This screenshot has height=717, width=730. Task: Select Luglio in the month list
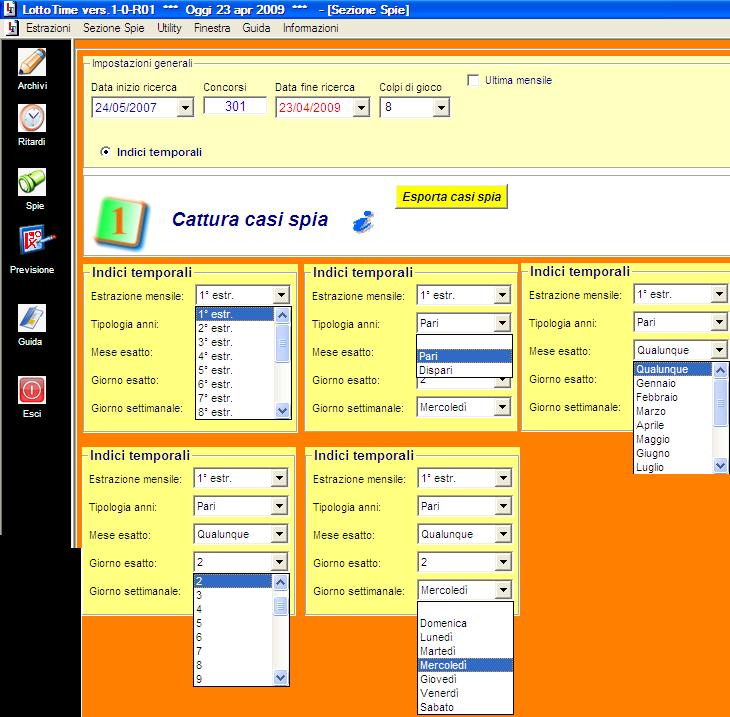(x=673, y=467)
